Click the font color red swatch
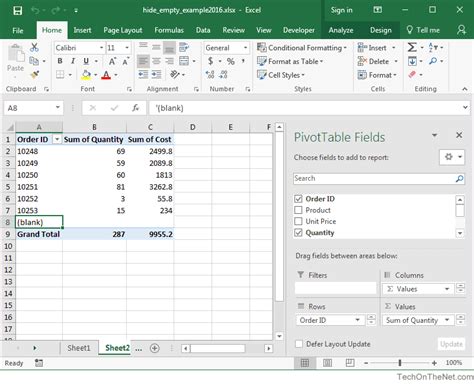The height and width of the screenshot is (385, 474). point(106,75)
